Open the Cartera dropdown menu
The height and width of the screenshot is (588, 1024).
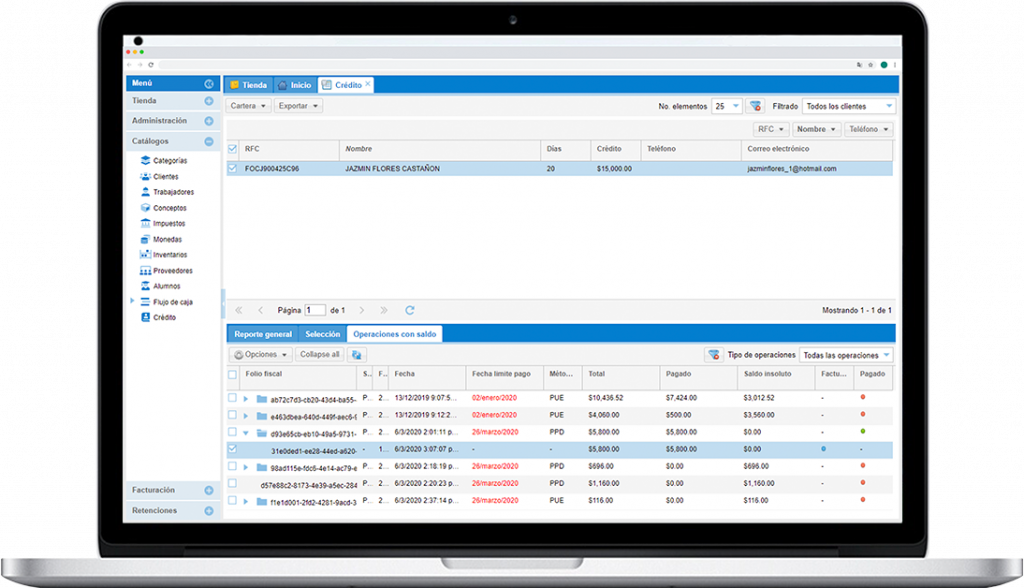pyautogui.click(x=249, y=106)
